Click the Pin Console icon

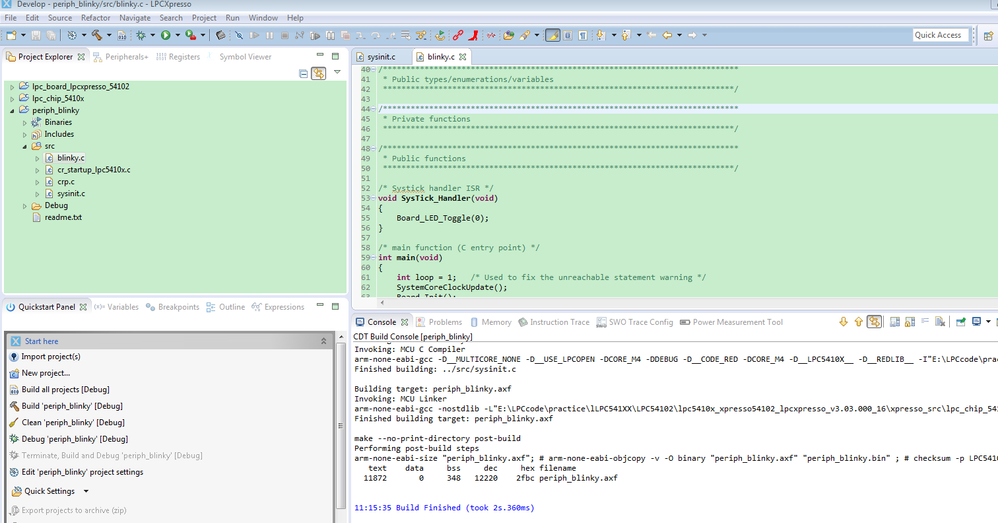(960, 322)
